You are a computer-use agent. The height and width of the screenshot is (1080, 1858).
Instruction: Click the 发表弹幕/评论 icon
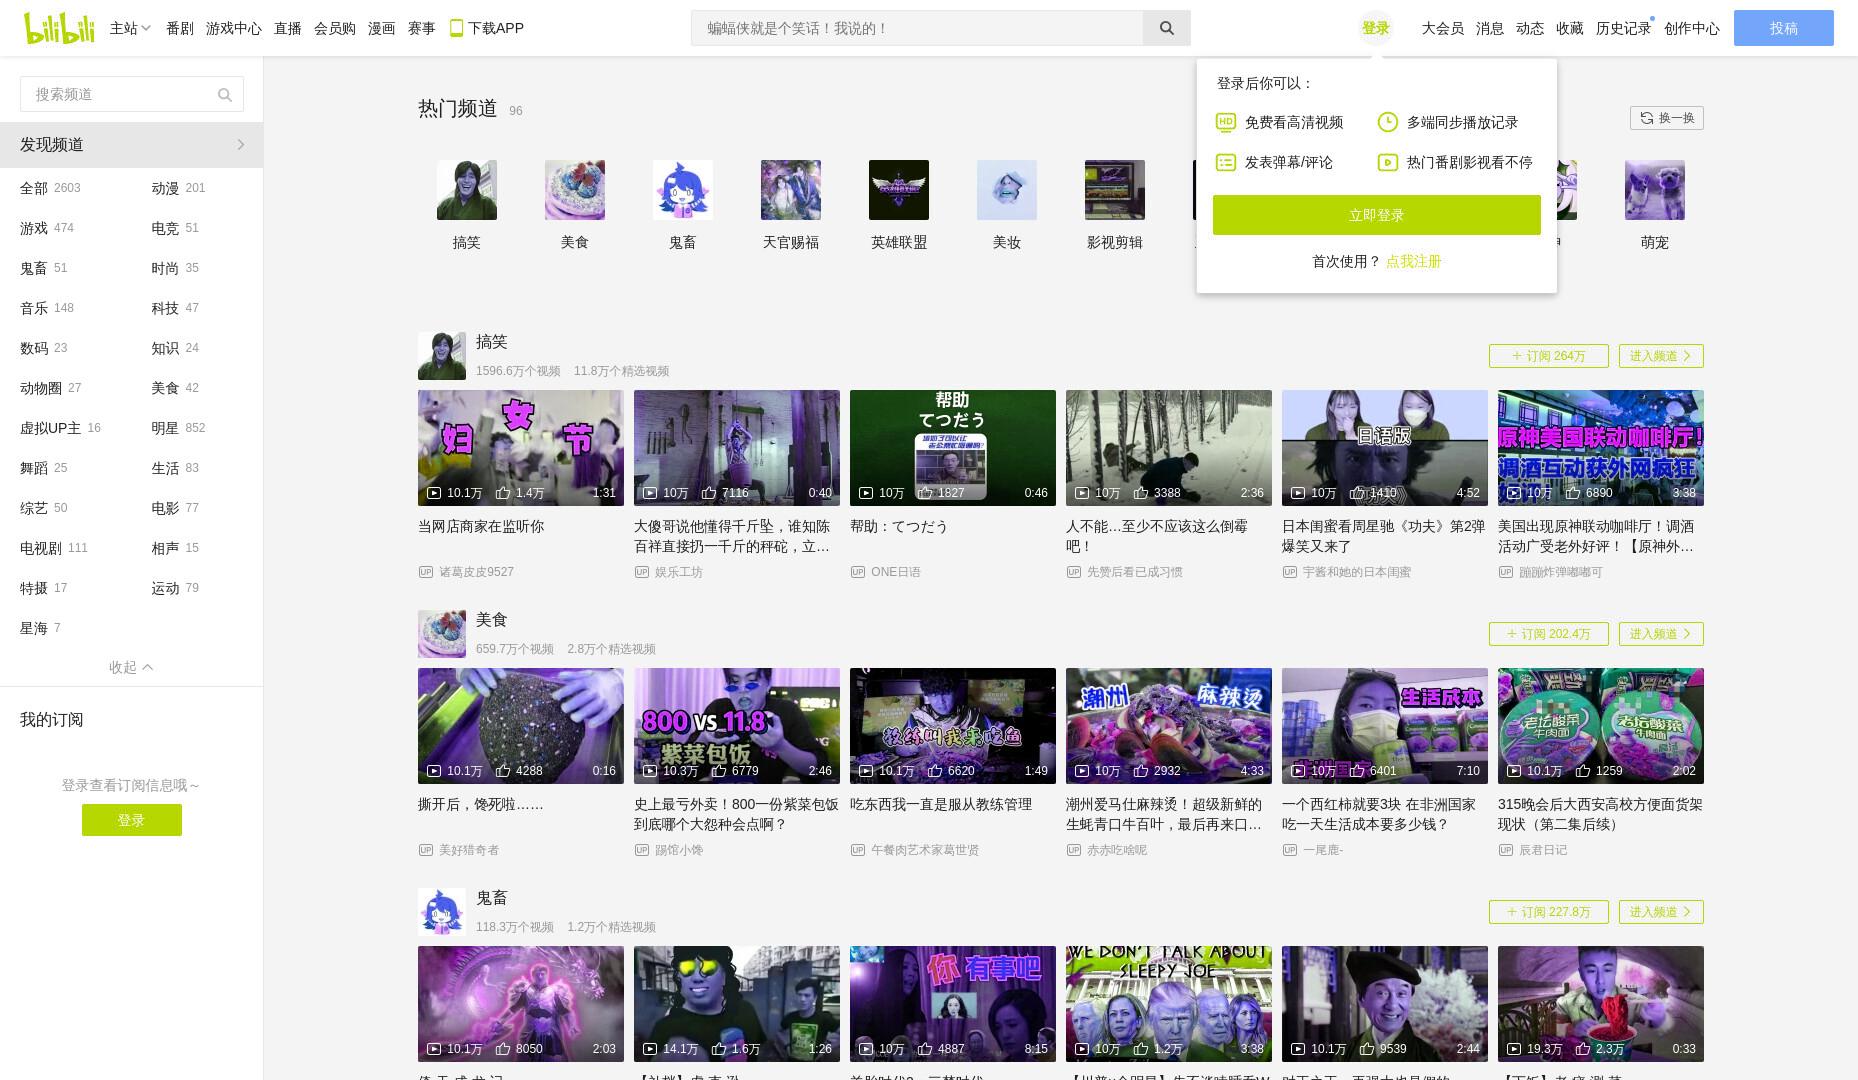pyautogui.click(x=1226, y=162)
